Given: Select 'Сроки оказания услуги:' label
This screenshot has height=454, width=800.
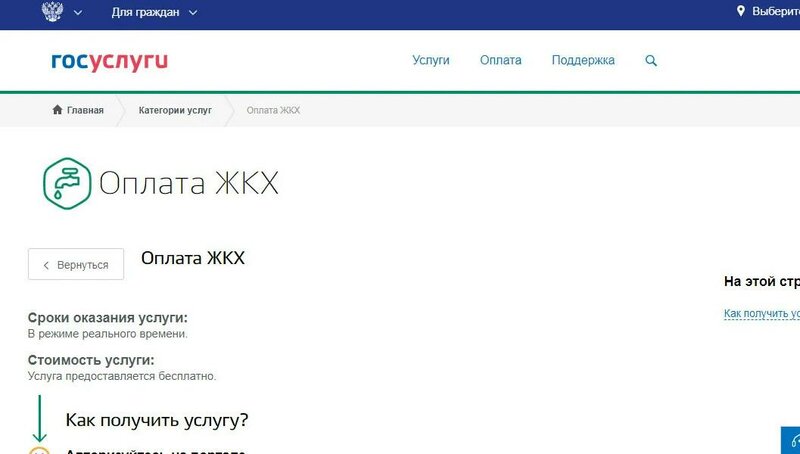Looking at the screenshot, I should (x=108, y=318).
